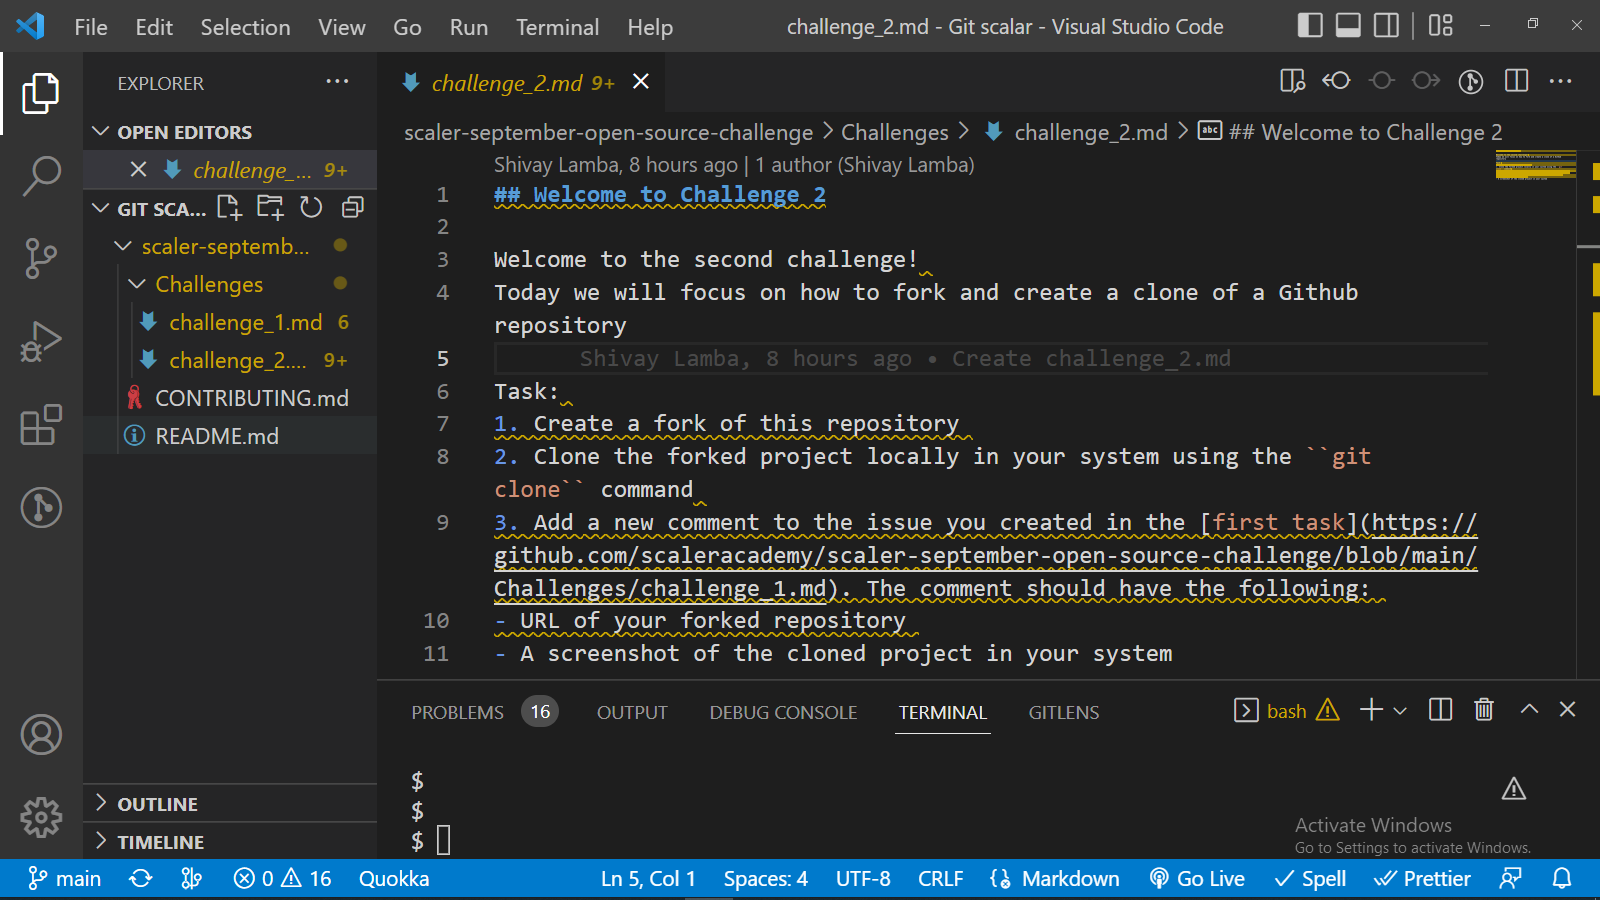Open the Settings gear icon

(x=40, y=817)
